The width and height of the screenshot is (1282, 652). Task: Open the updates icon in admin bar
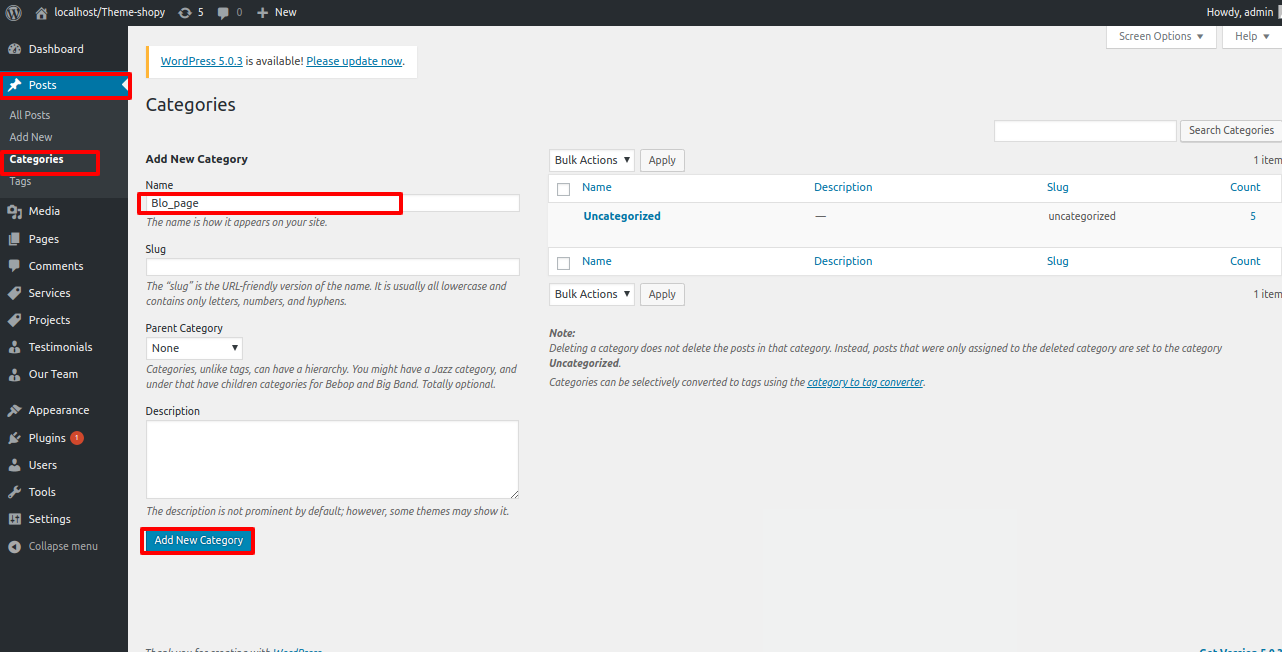[184, 12]
